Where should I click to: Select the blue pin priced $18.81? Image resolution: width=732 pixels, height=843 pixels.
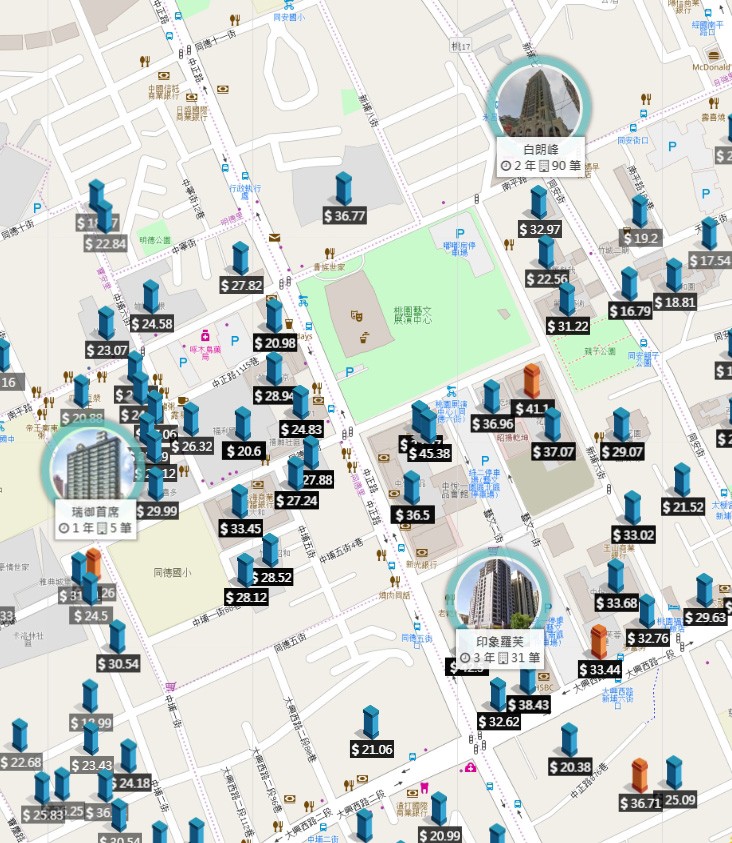(674, 275)
